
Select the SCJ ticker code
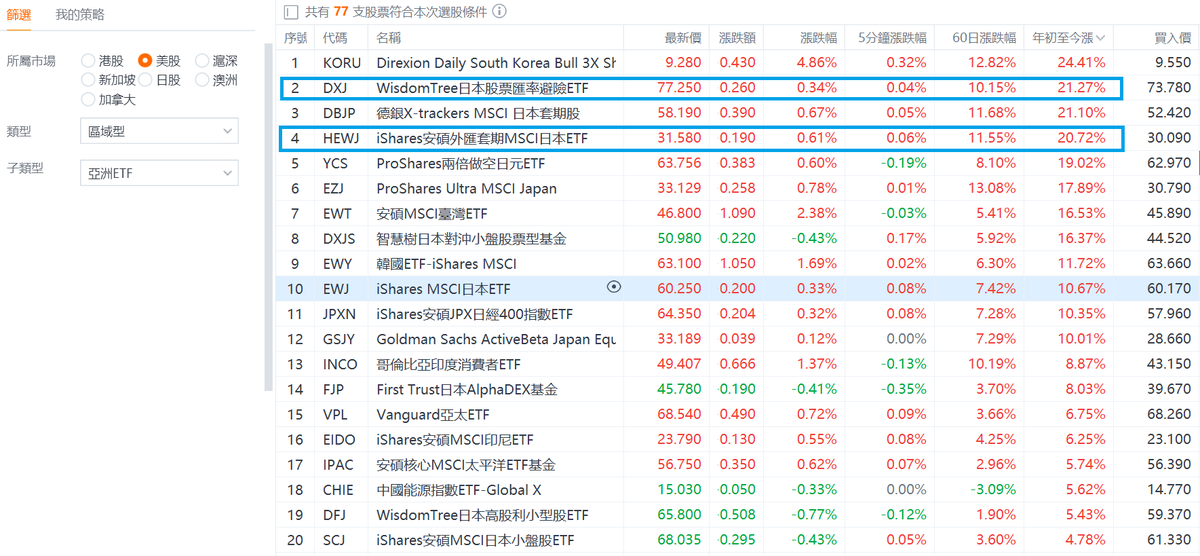[x=334, y=540]
